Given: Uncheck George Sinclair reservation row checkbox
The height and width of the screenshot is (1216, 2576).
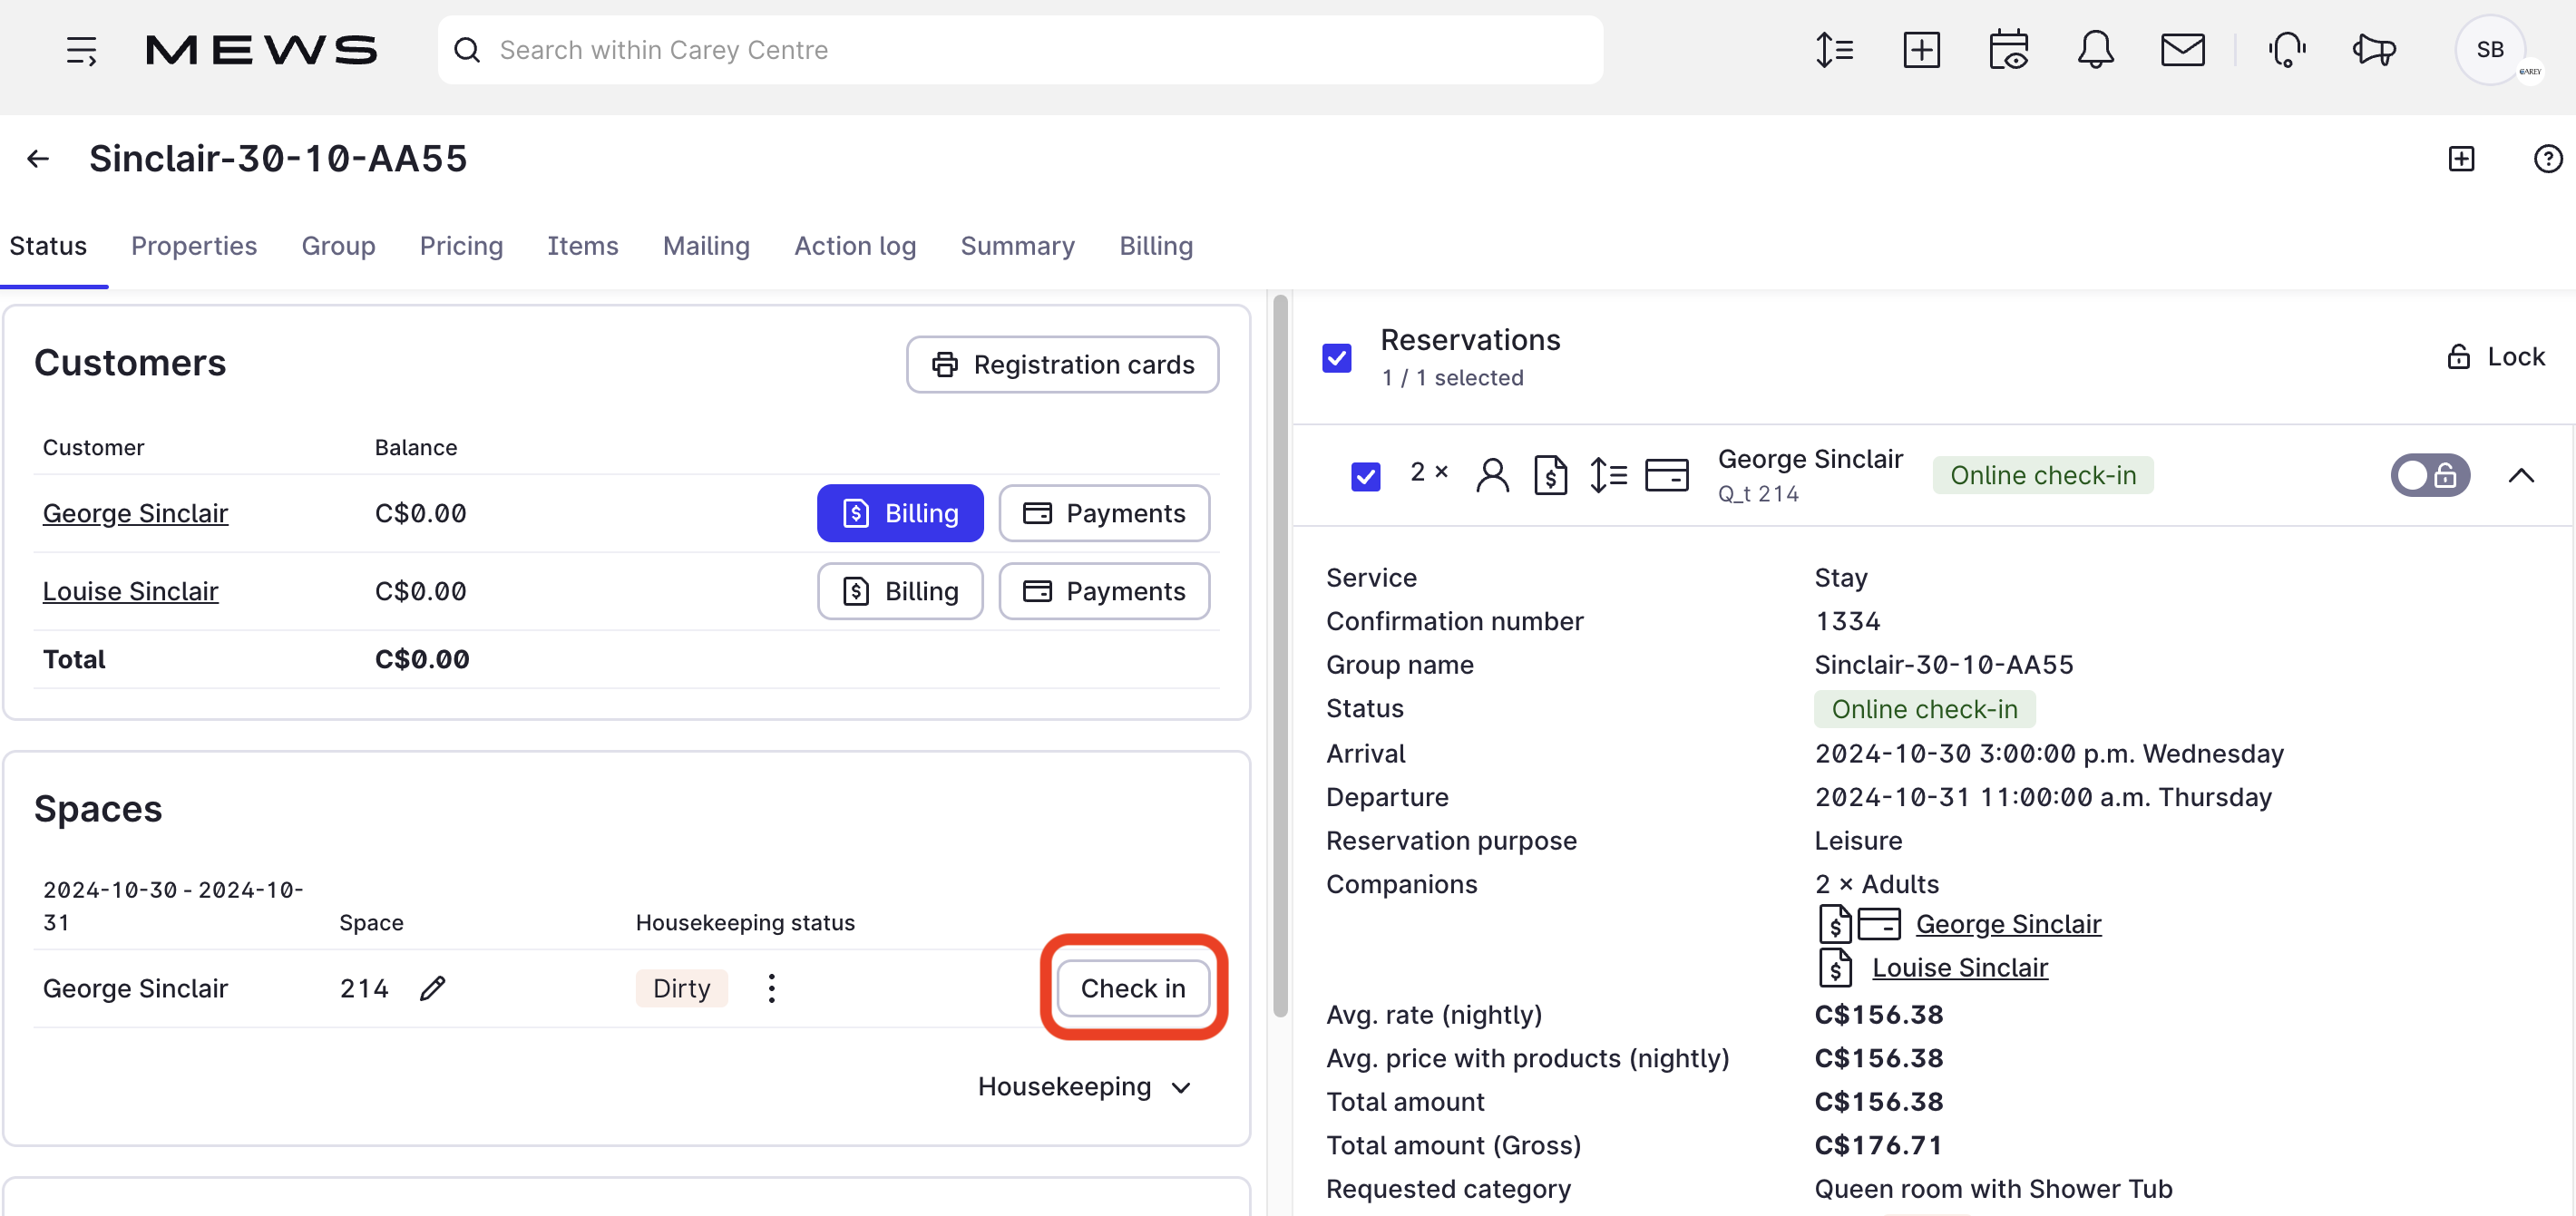Looking at the screenshot, I should (x=1365, y=476).
